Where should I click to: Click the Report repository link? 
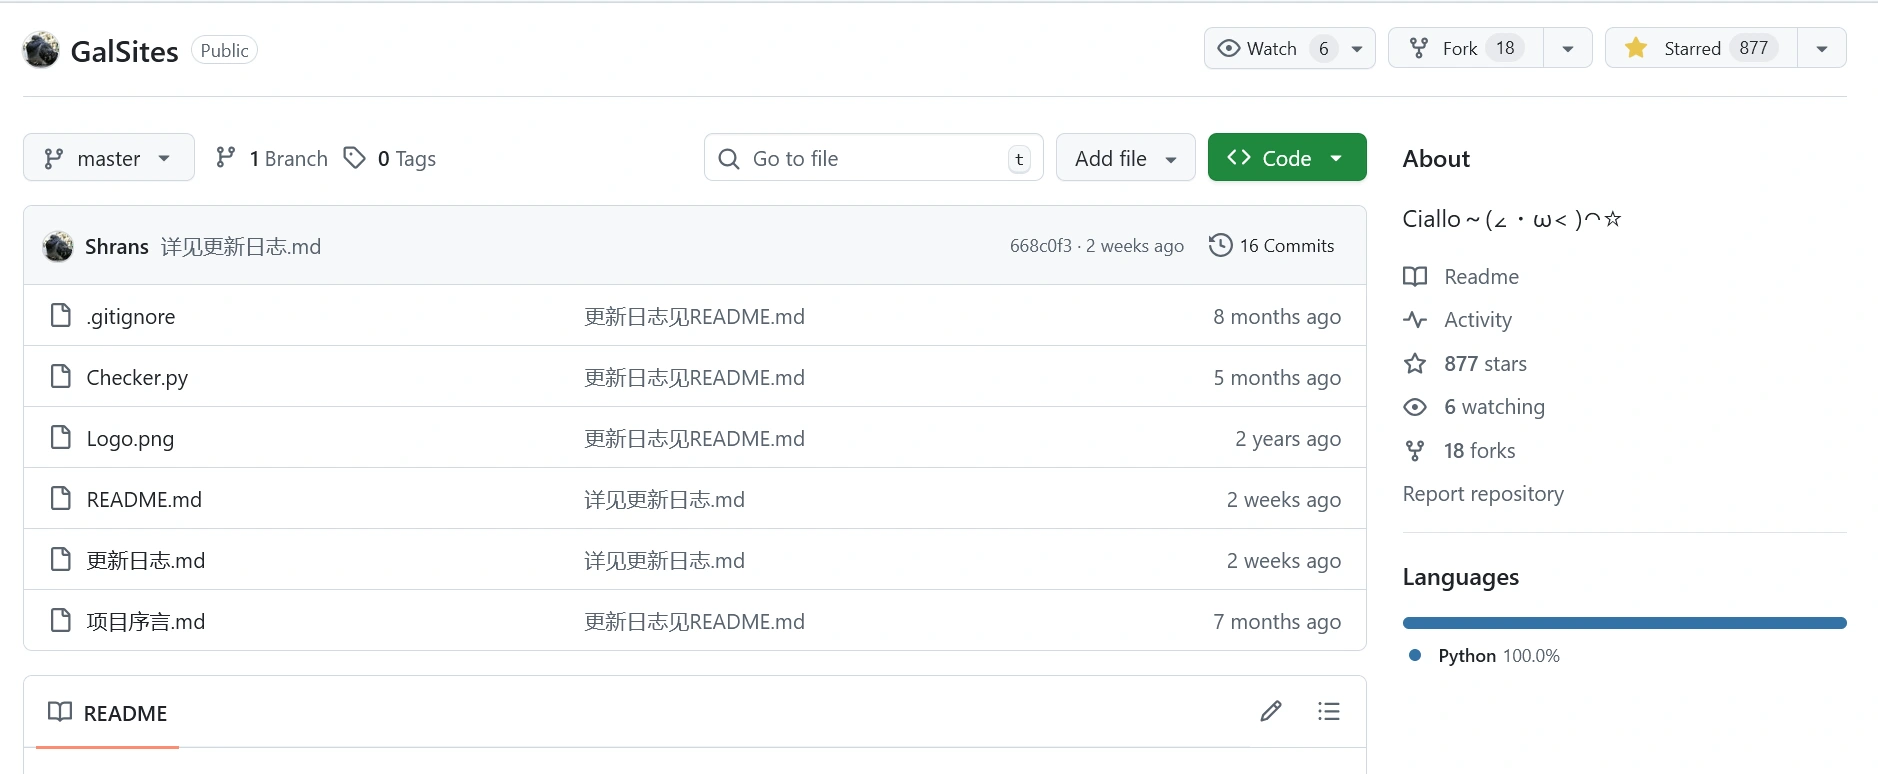click(1482, 494)
